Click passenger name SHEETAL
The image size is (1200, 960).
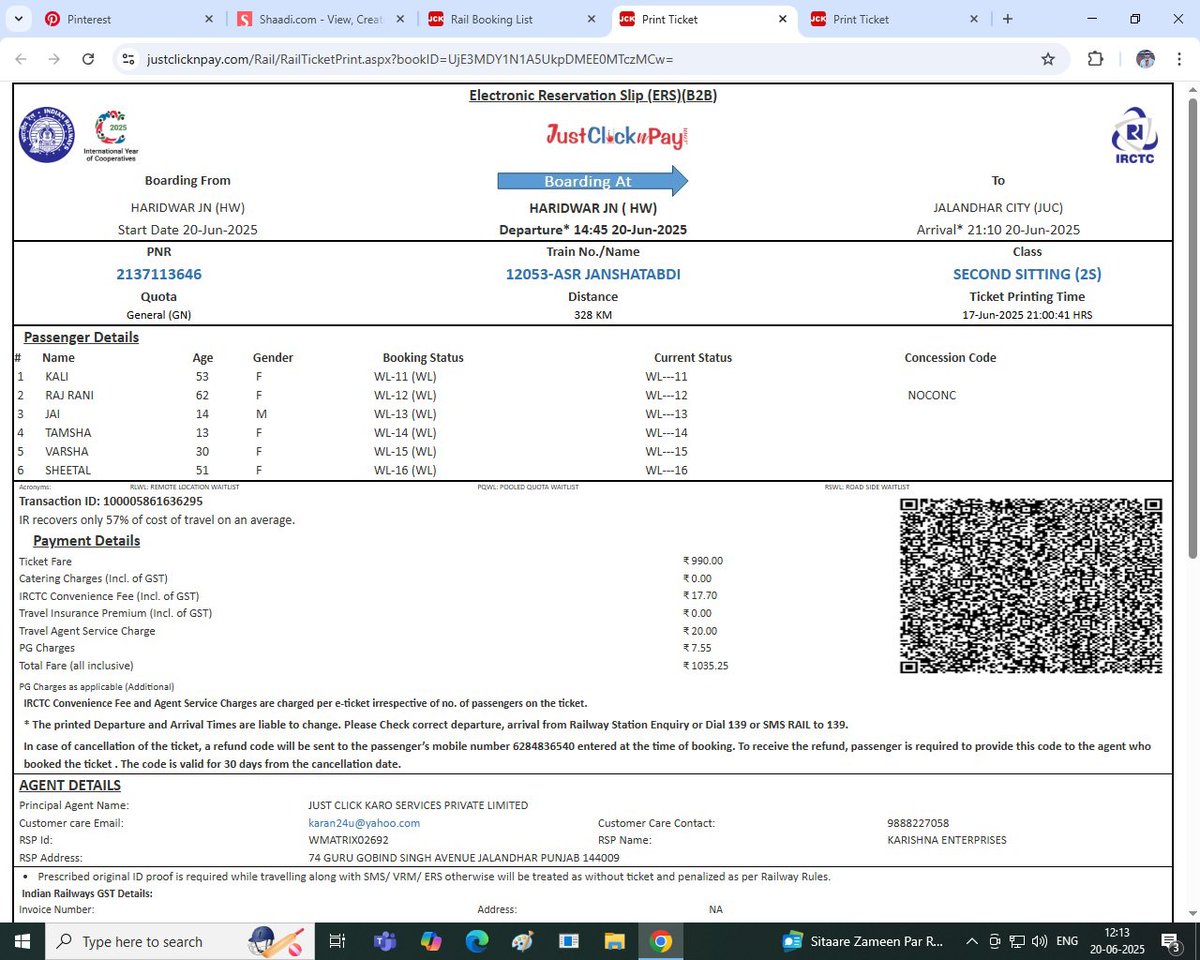[68, 470]
